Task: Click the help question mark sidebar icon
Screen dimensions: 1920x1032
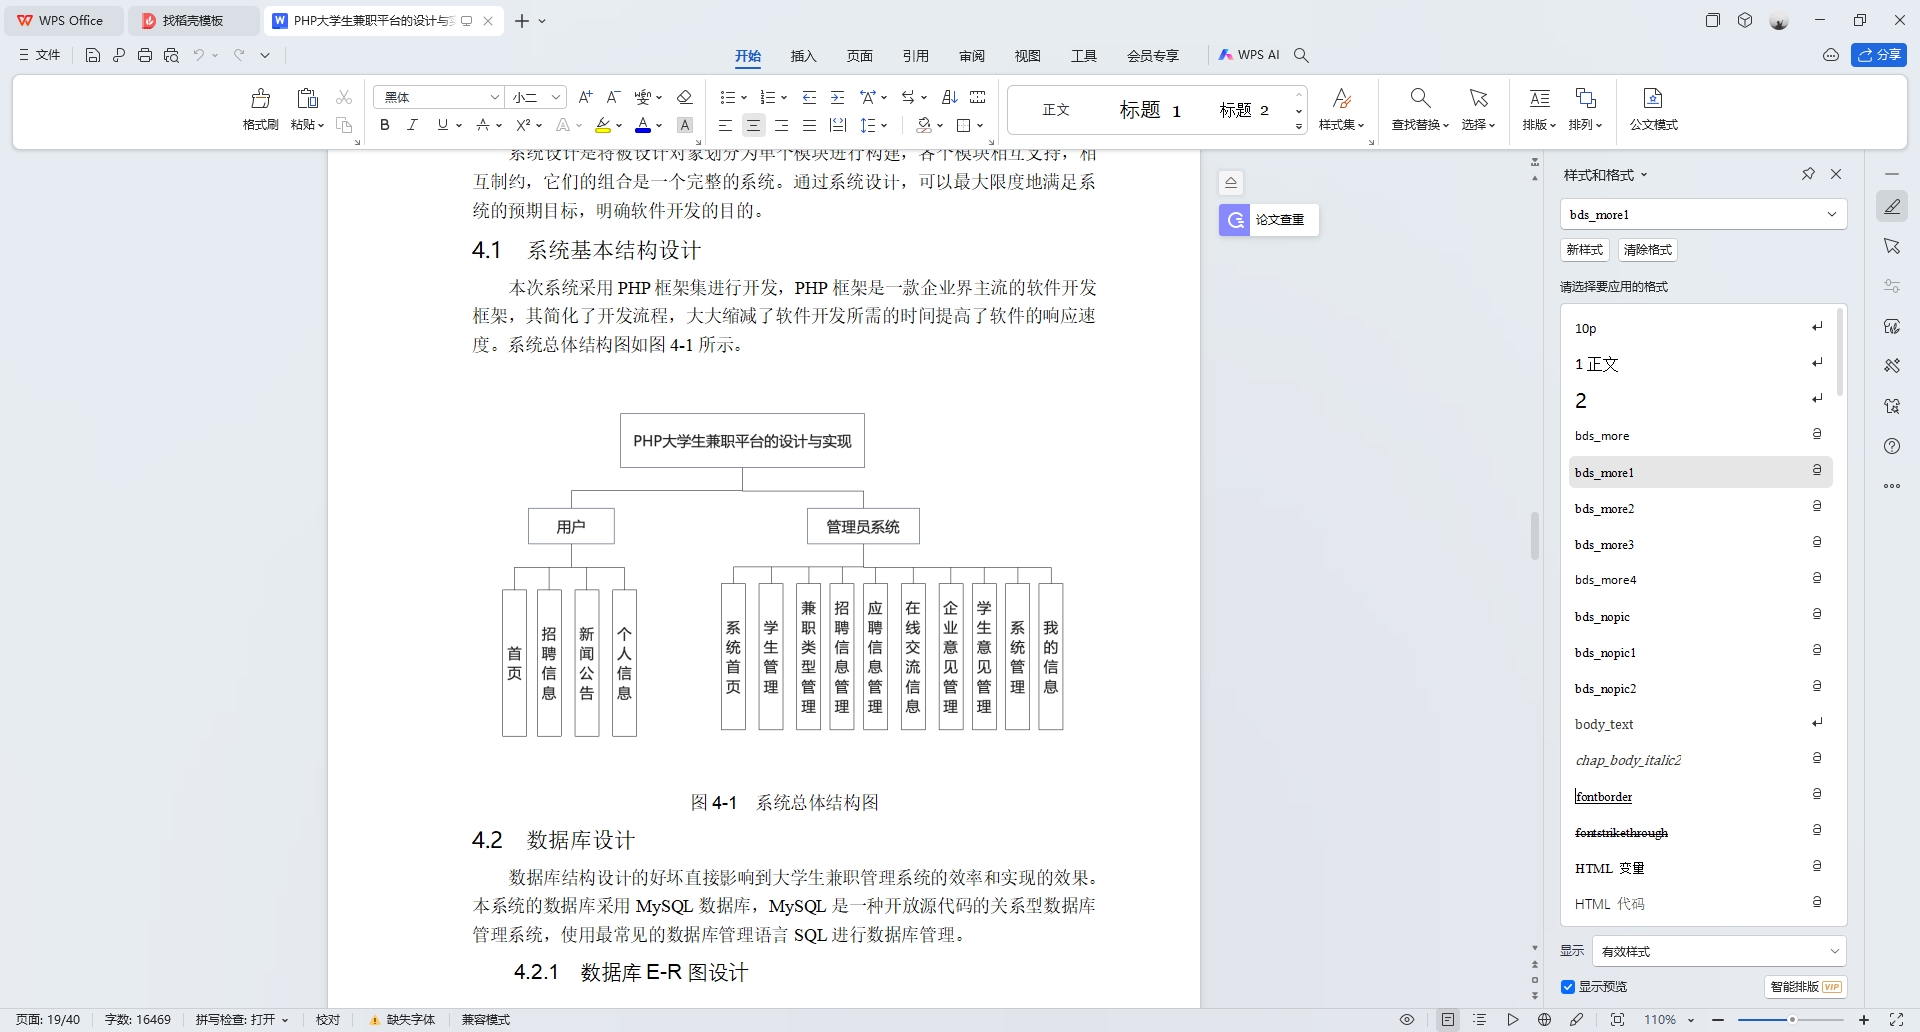Action: coord(1892,446)
